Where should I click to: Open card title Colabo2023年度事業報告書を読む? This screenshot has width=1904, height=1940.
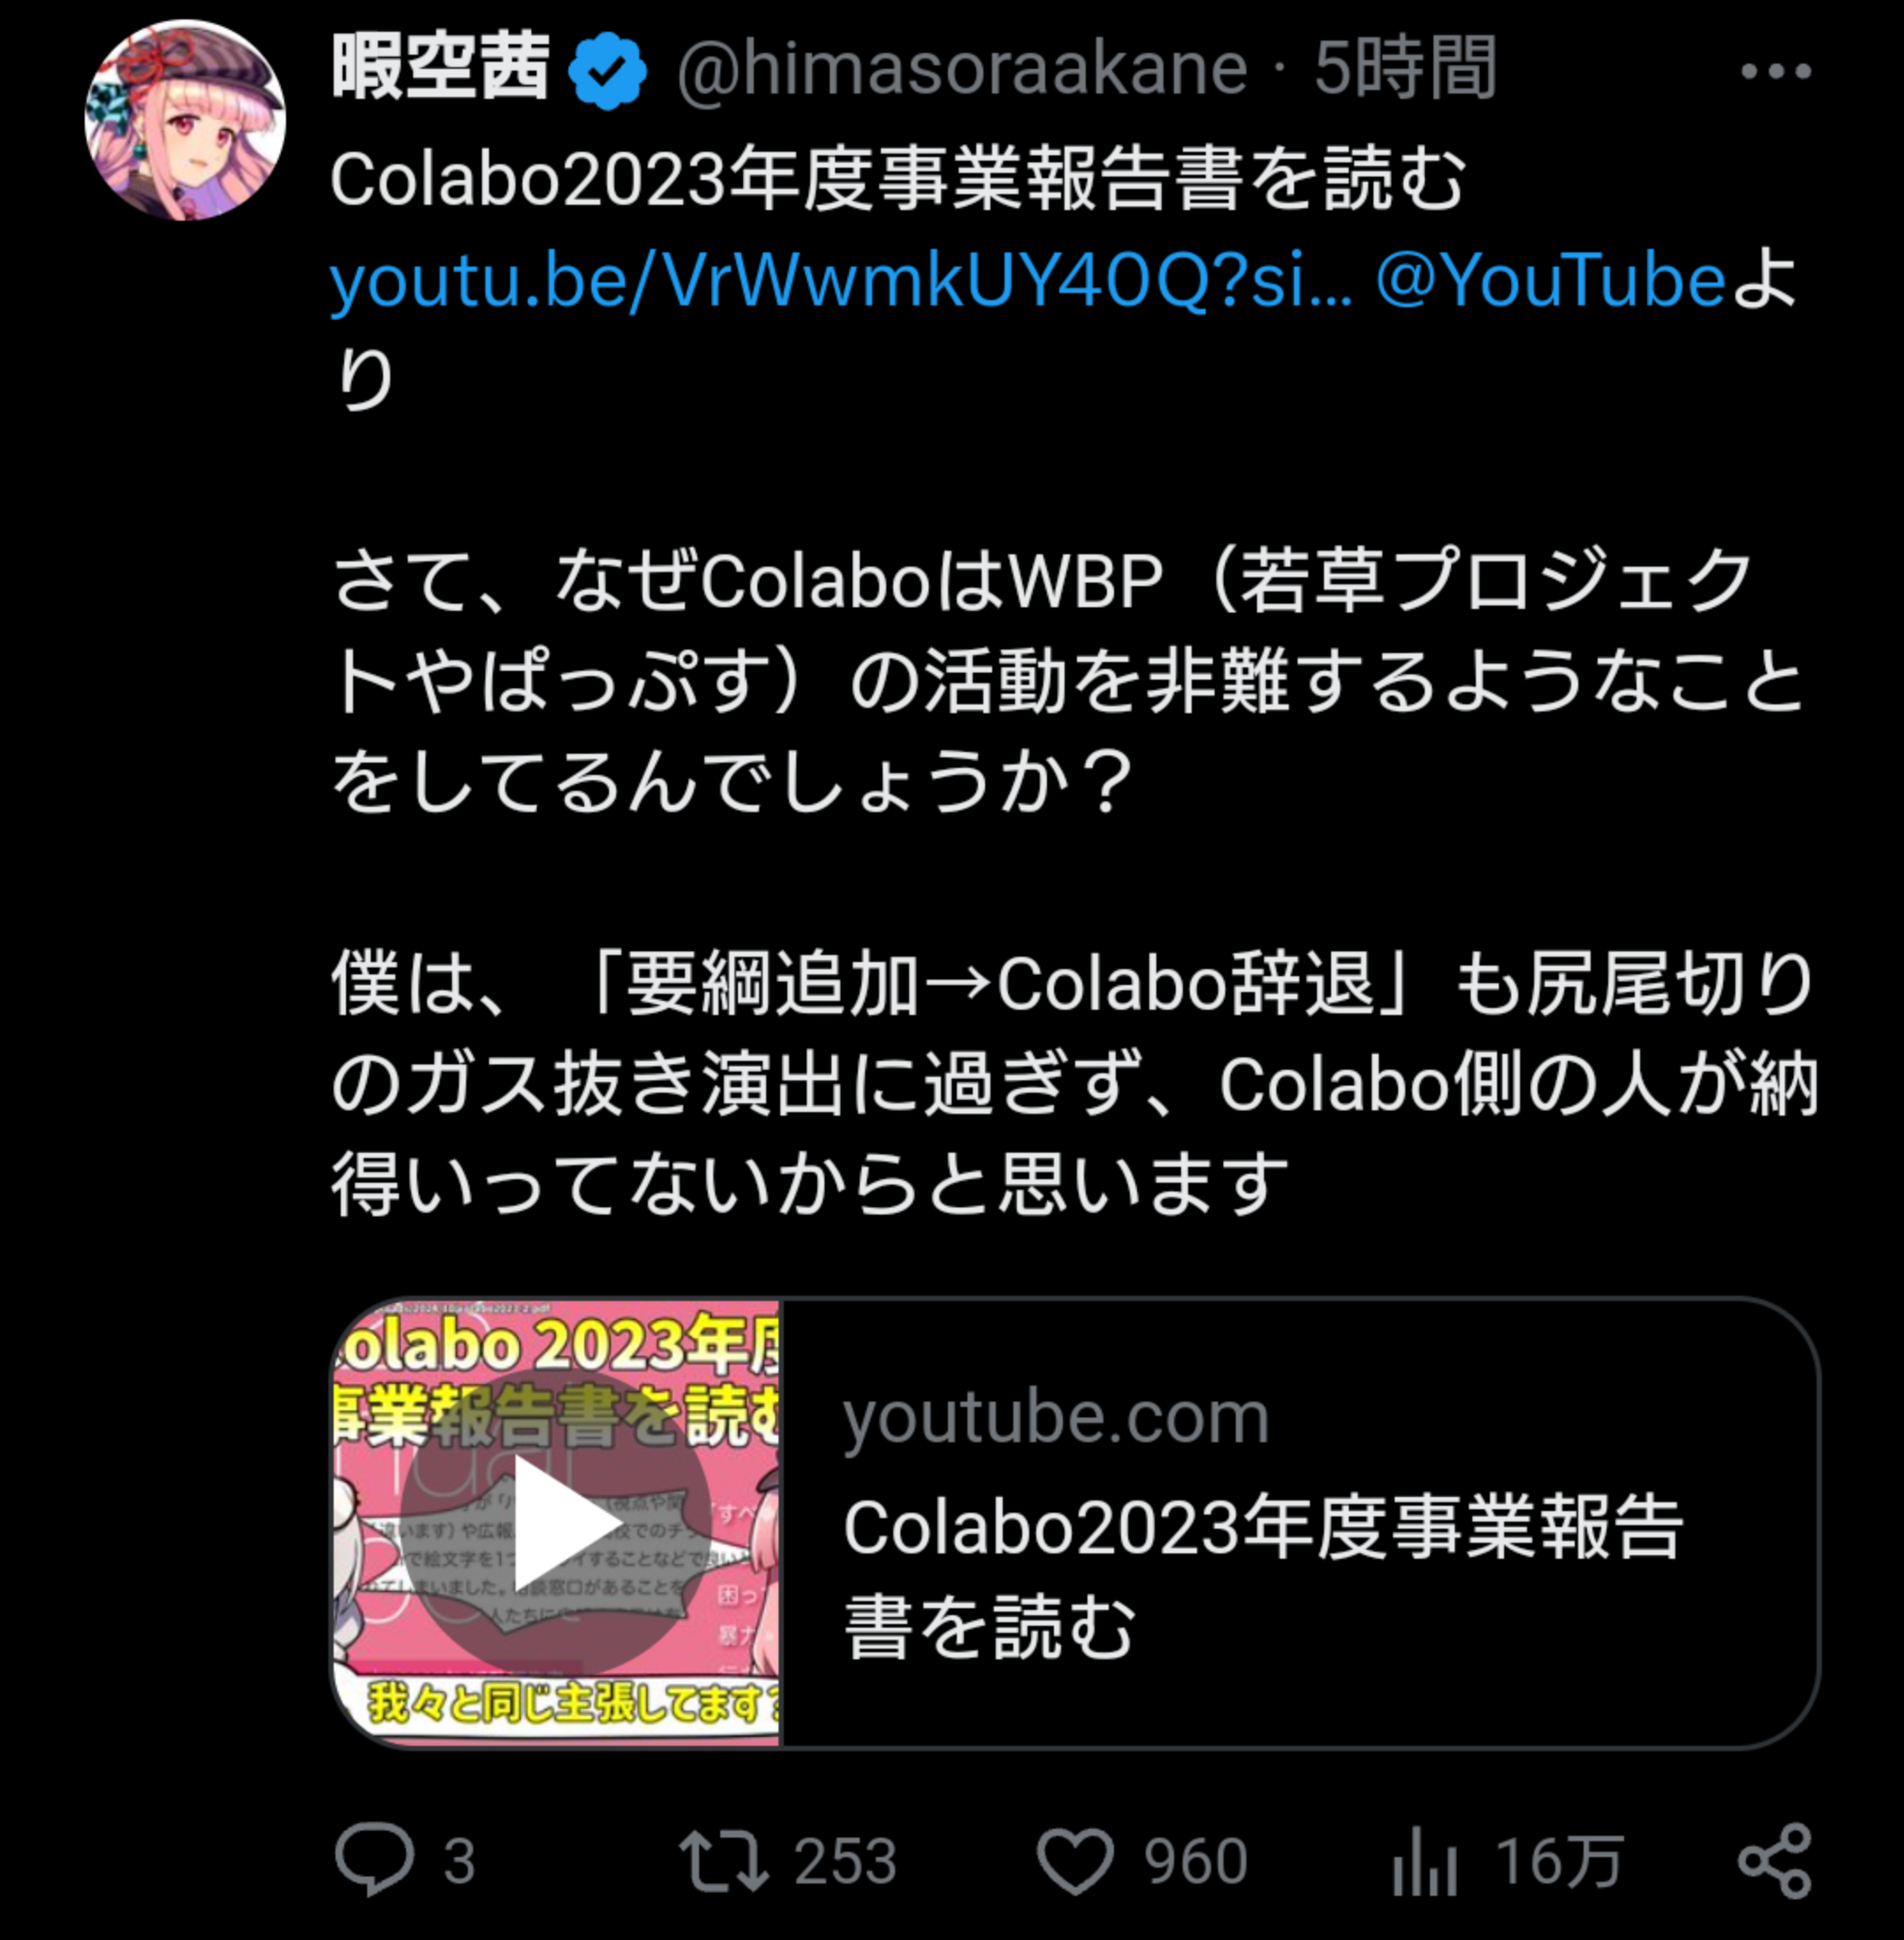[1264, 1577]
